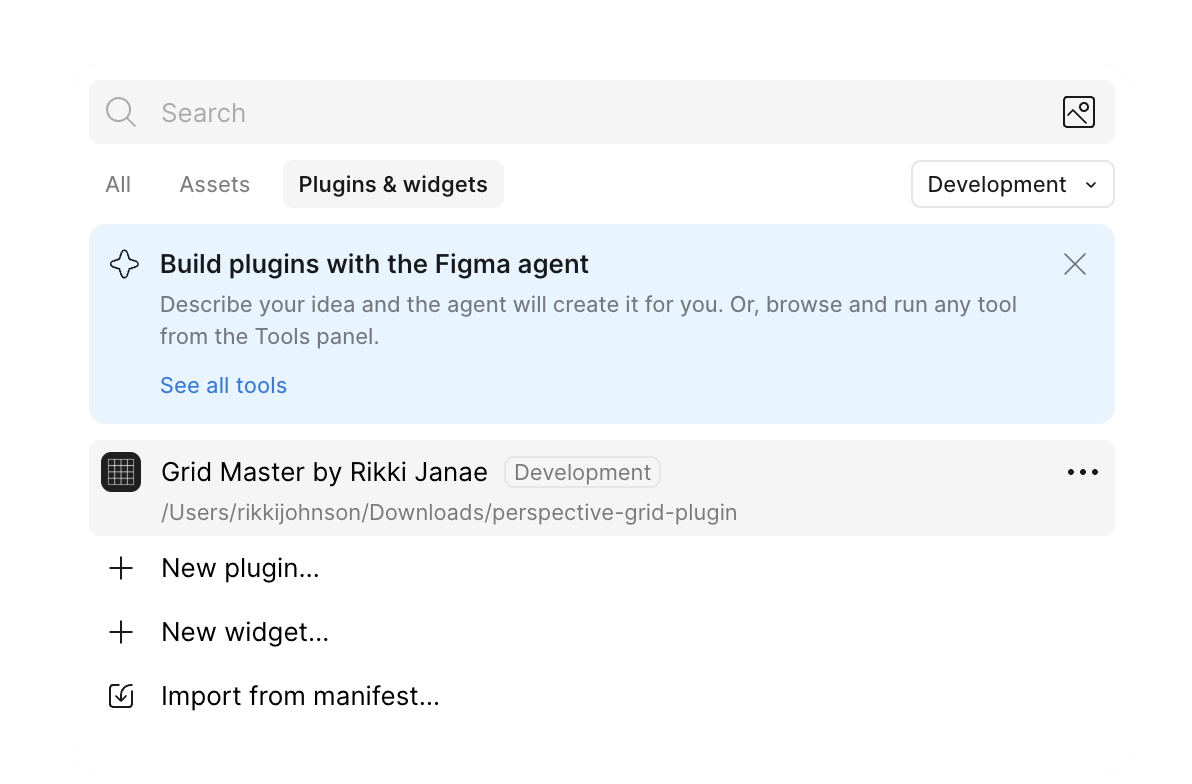This screenshot has height=784, width=1192.
Task: Click the Development badge on Grid Master
Action: 582,472
